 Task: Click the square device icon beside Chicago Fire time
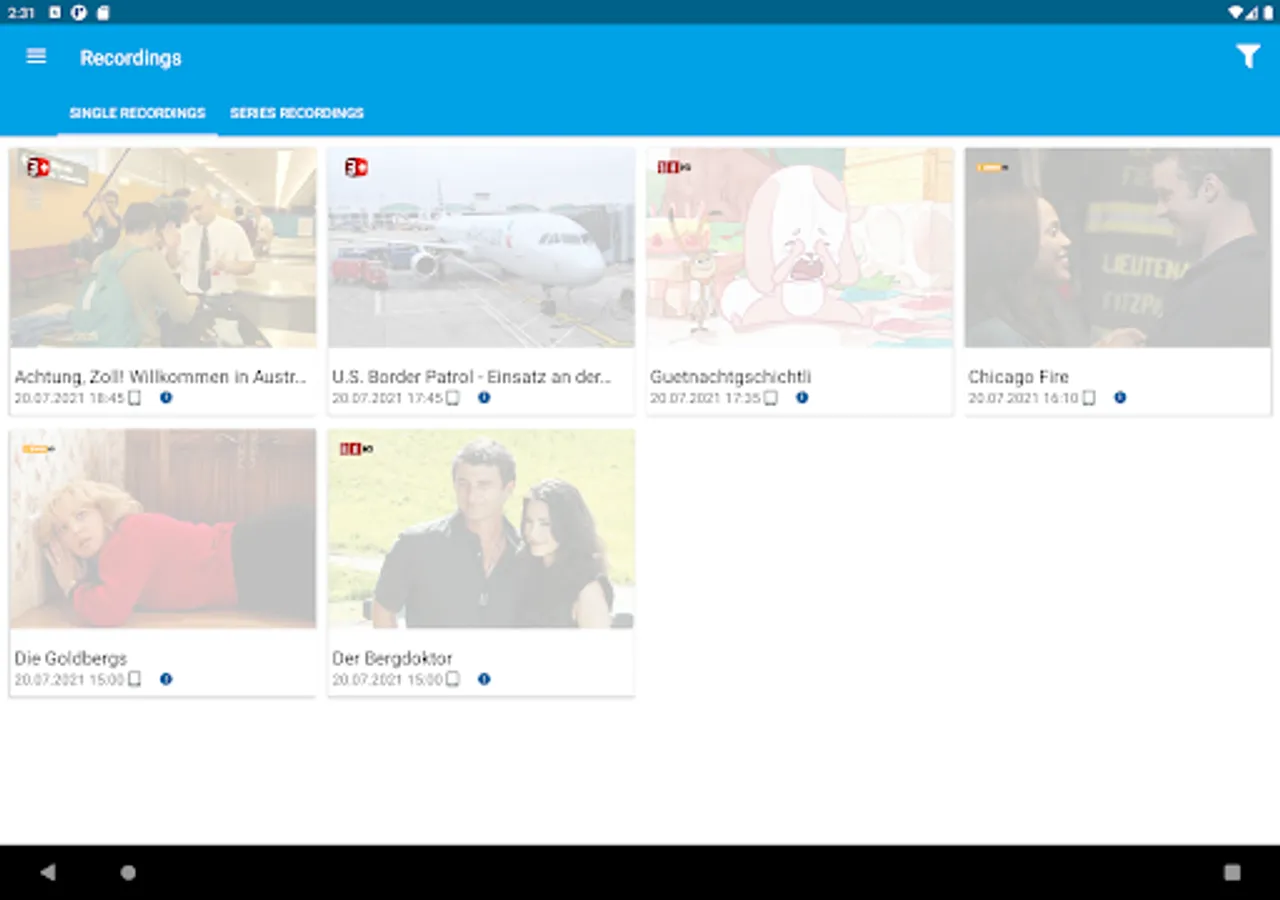pyautogui.click(x=1089, y=398)
